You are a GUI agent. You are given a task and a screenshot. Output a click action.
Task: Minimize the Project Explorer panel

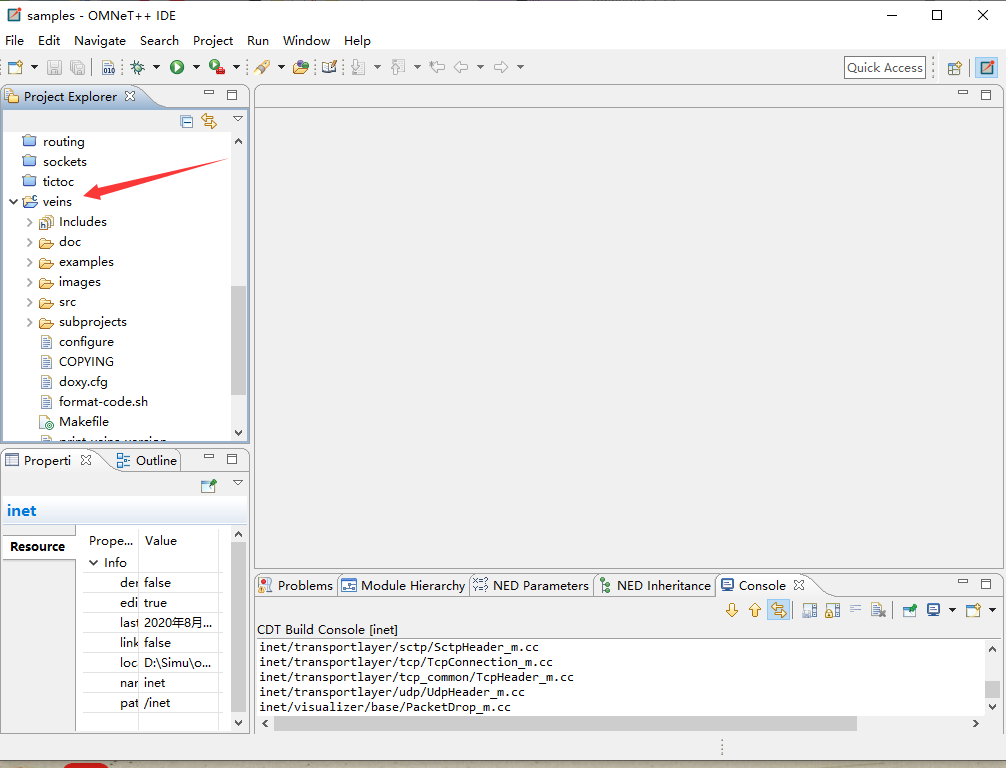click(209, 94)
